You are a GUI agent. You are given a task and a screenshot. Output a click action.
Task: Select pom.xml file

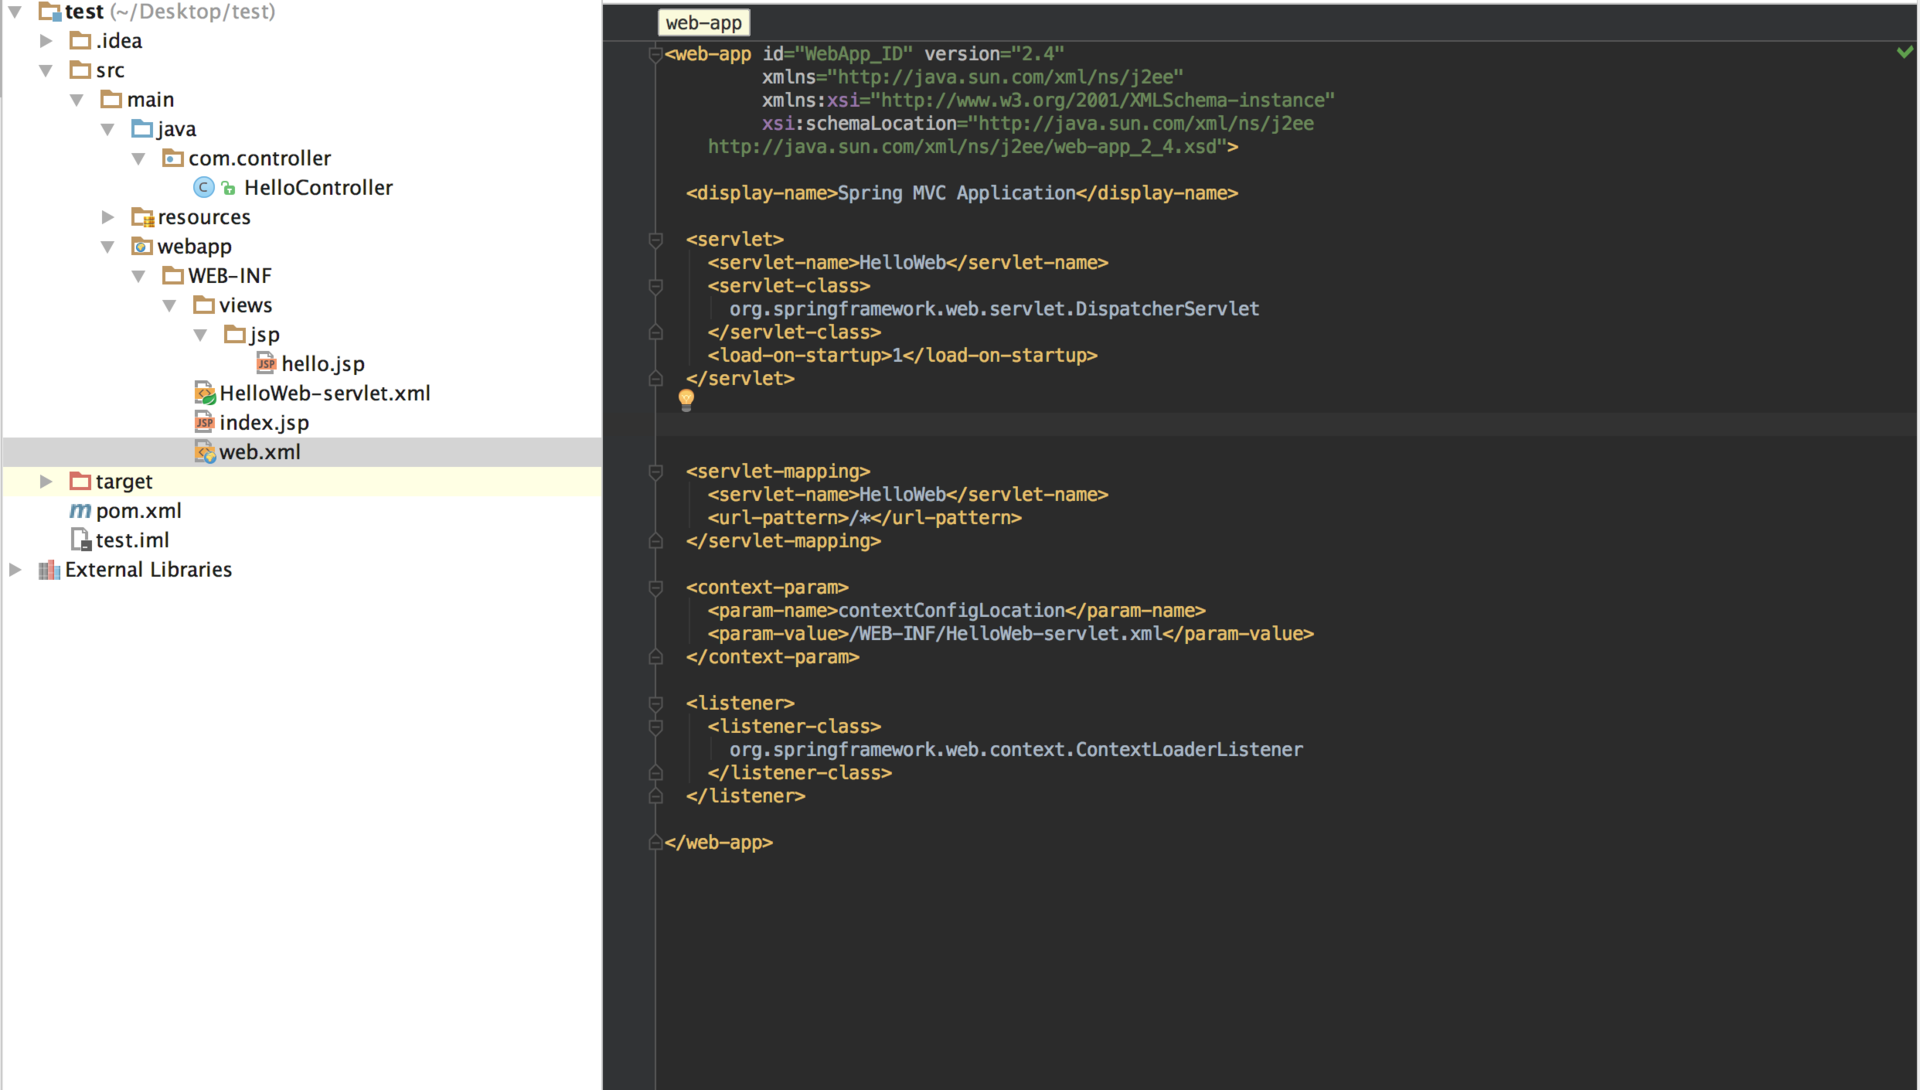click(139, 511)
